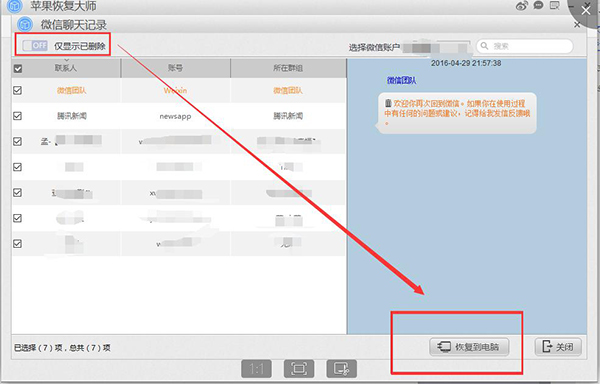Open the feedback note icon in title bar

point(554,5)
